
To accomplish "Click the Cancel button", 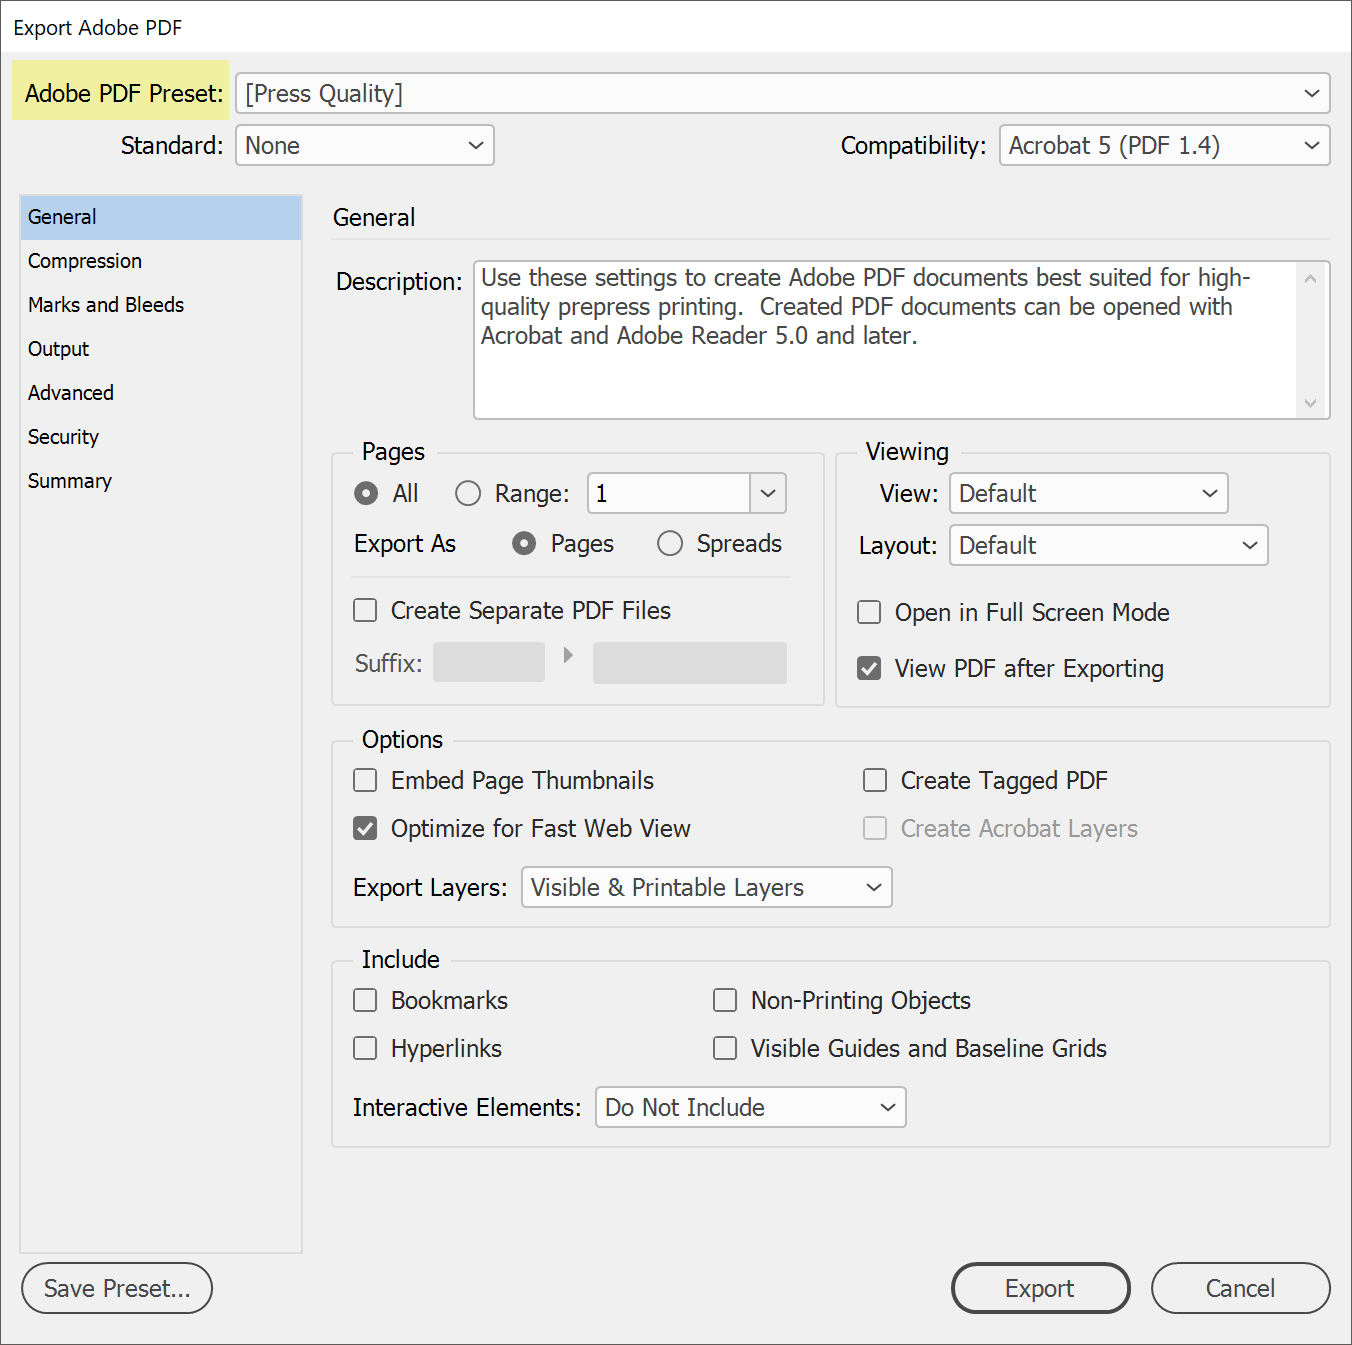I will (1240, 1288).
